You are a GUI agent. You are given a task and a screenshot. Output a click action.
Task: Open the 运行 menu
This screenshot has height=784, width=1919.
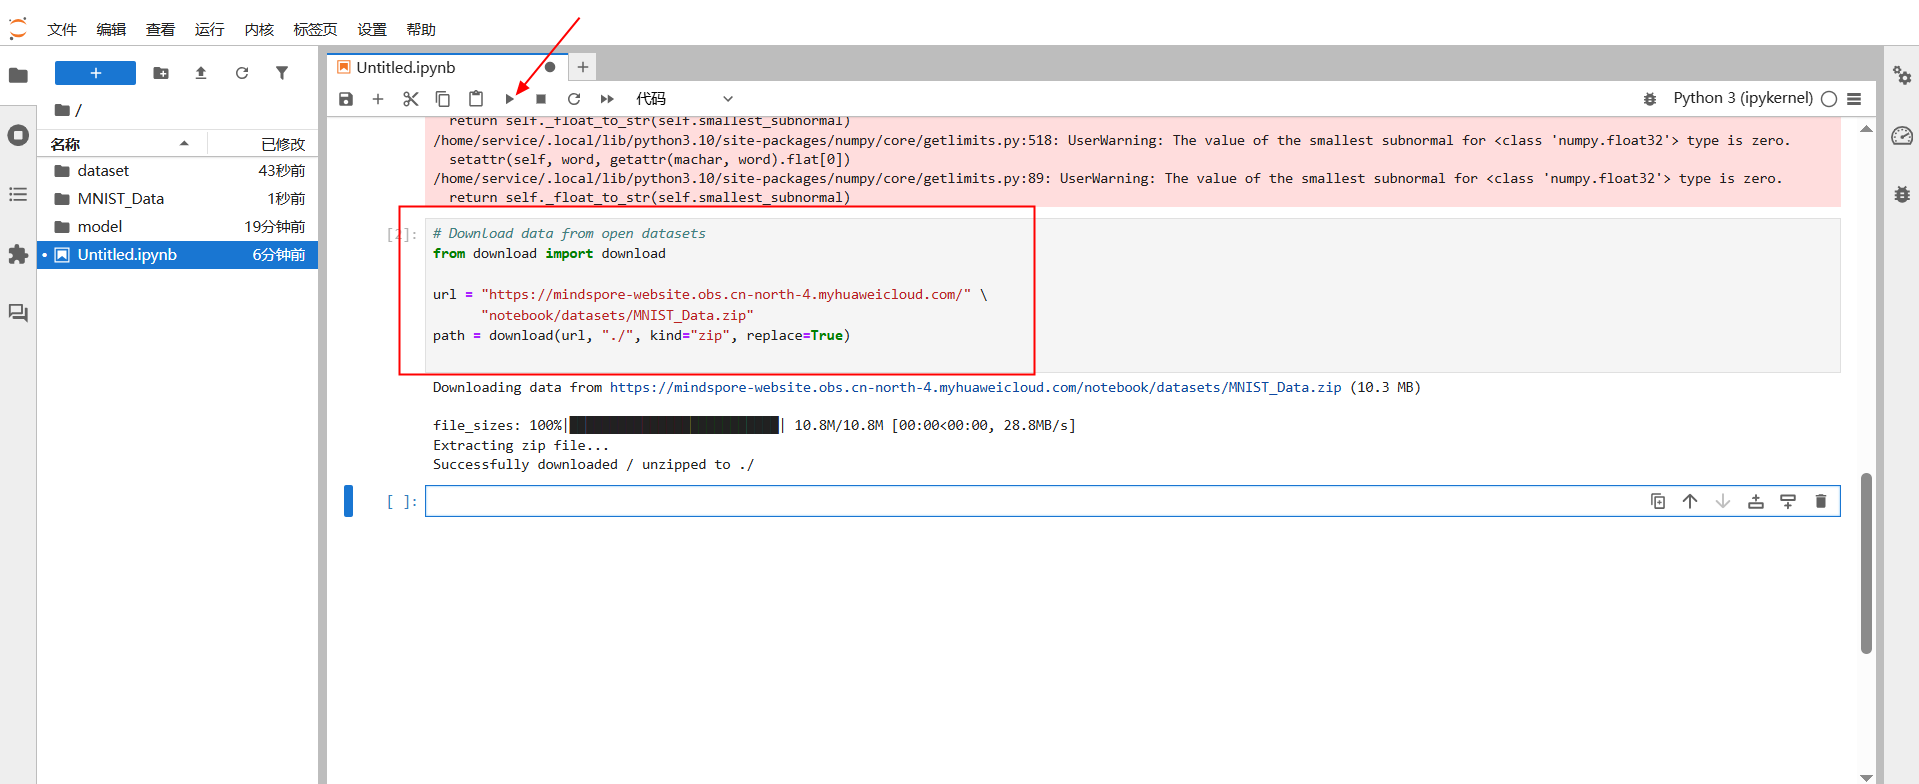pos(210,30)
